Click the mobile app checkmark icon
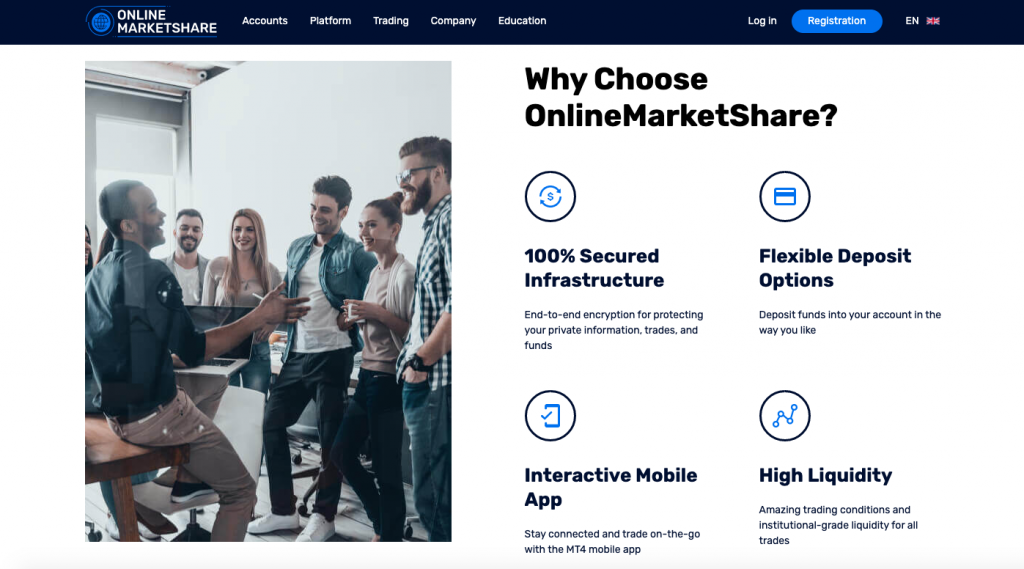This screenshot has height=569, width=1024. (550, 415)
